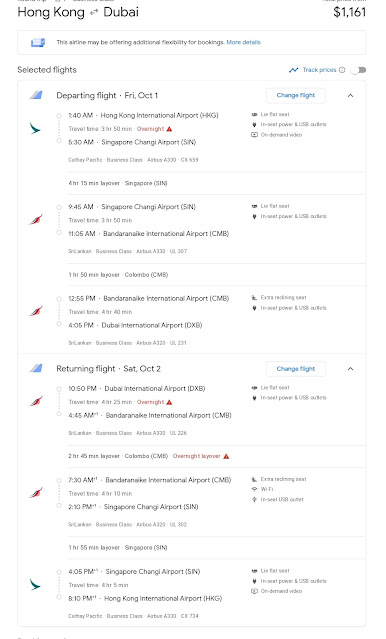The height and width of the screenshot is (639, 386).
Task: Click the multi-airline icon beside Departing flight
Action: [x=36, y=95]
